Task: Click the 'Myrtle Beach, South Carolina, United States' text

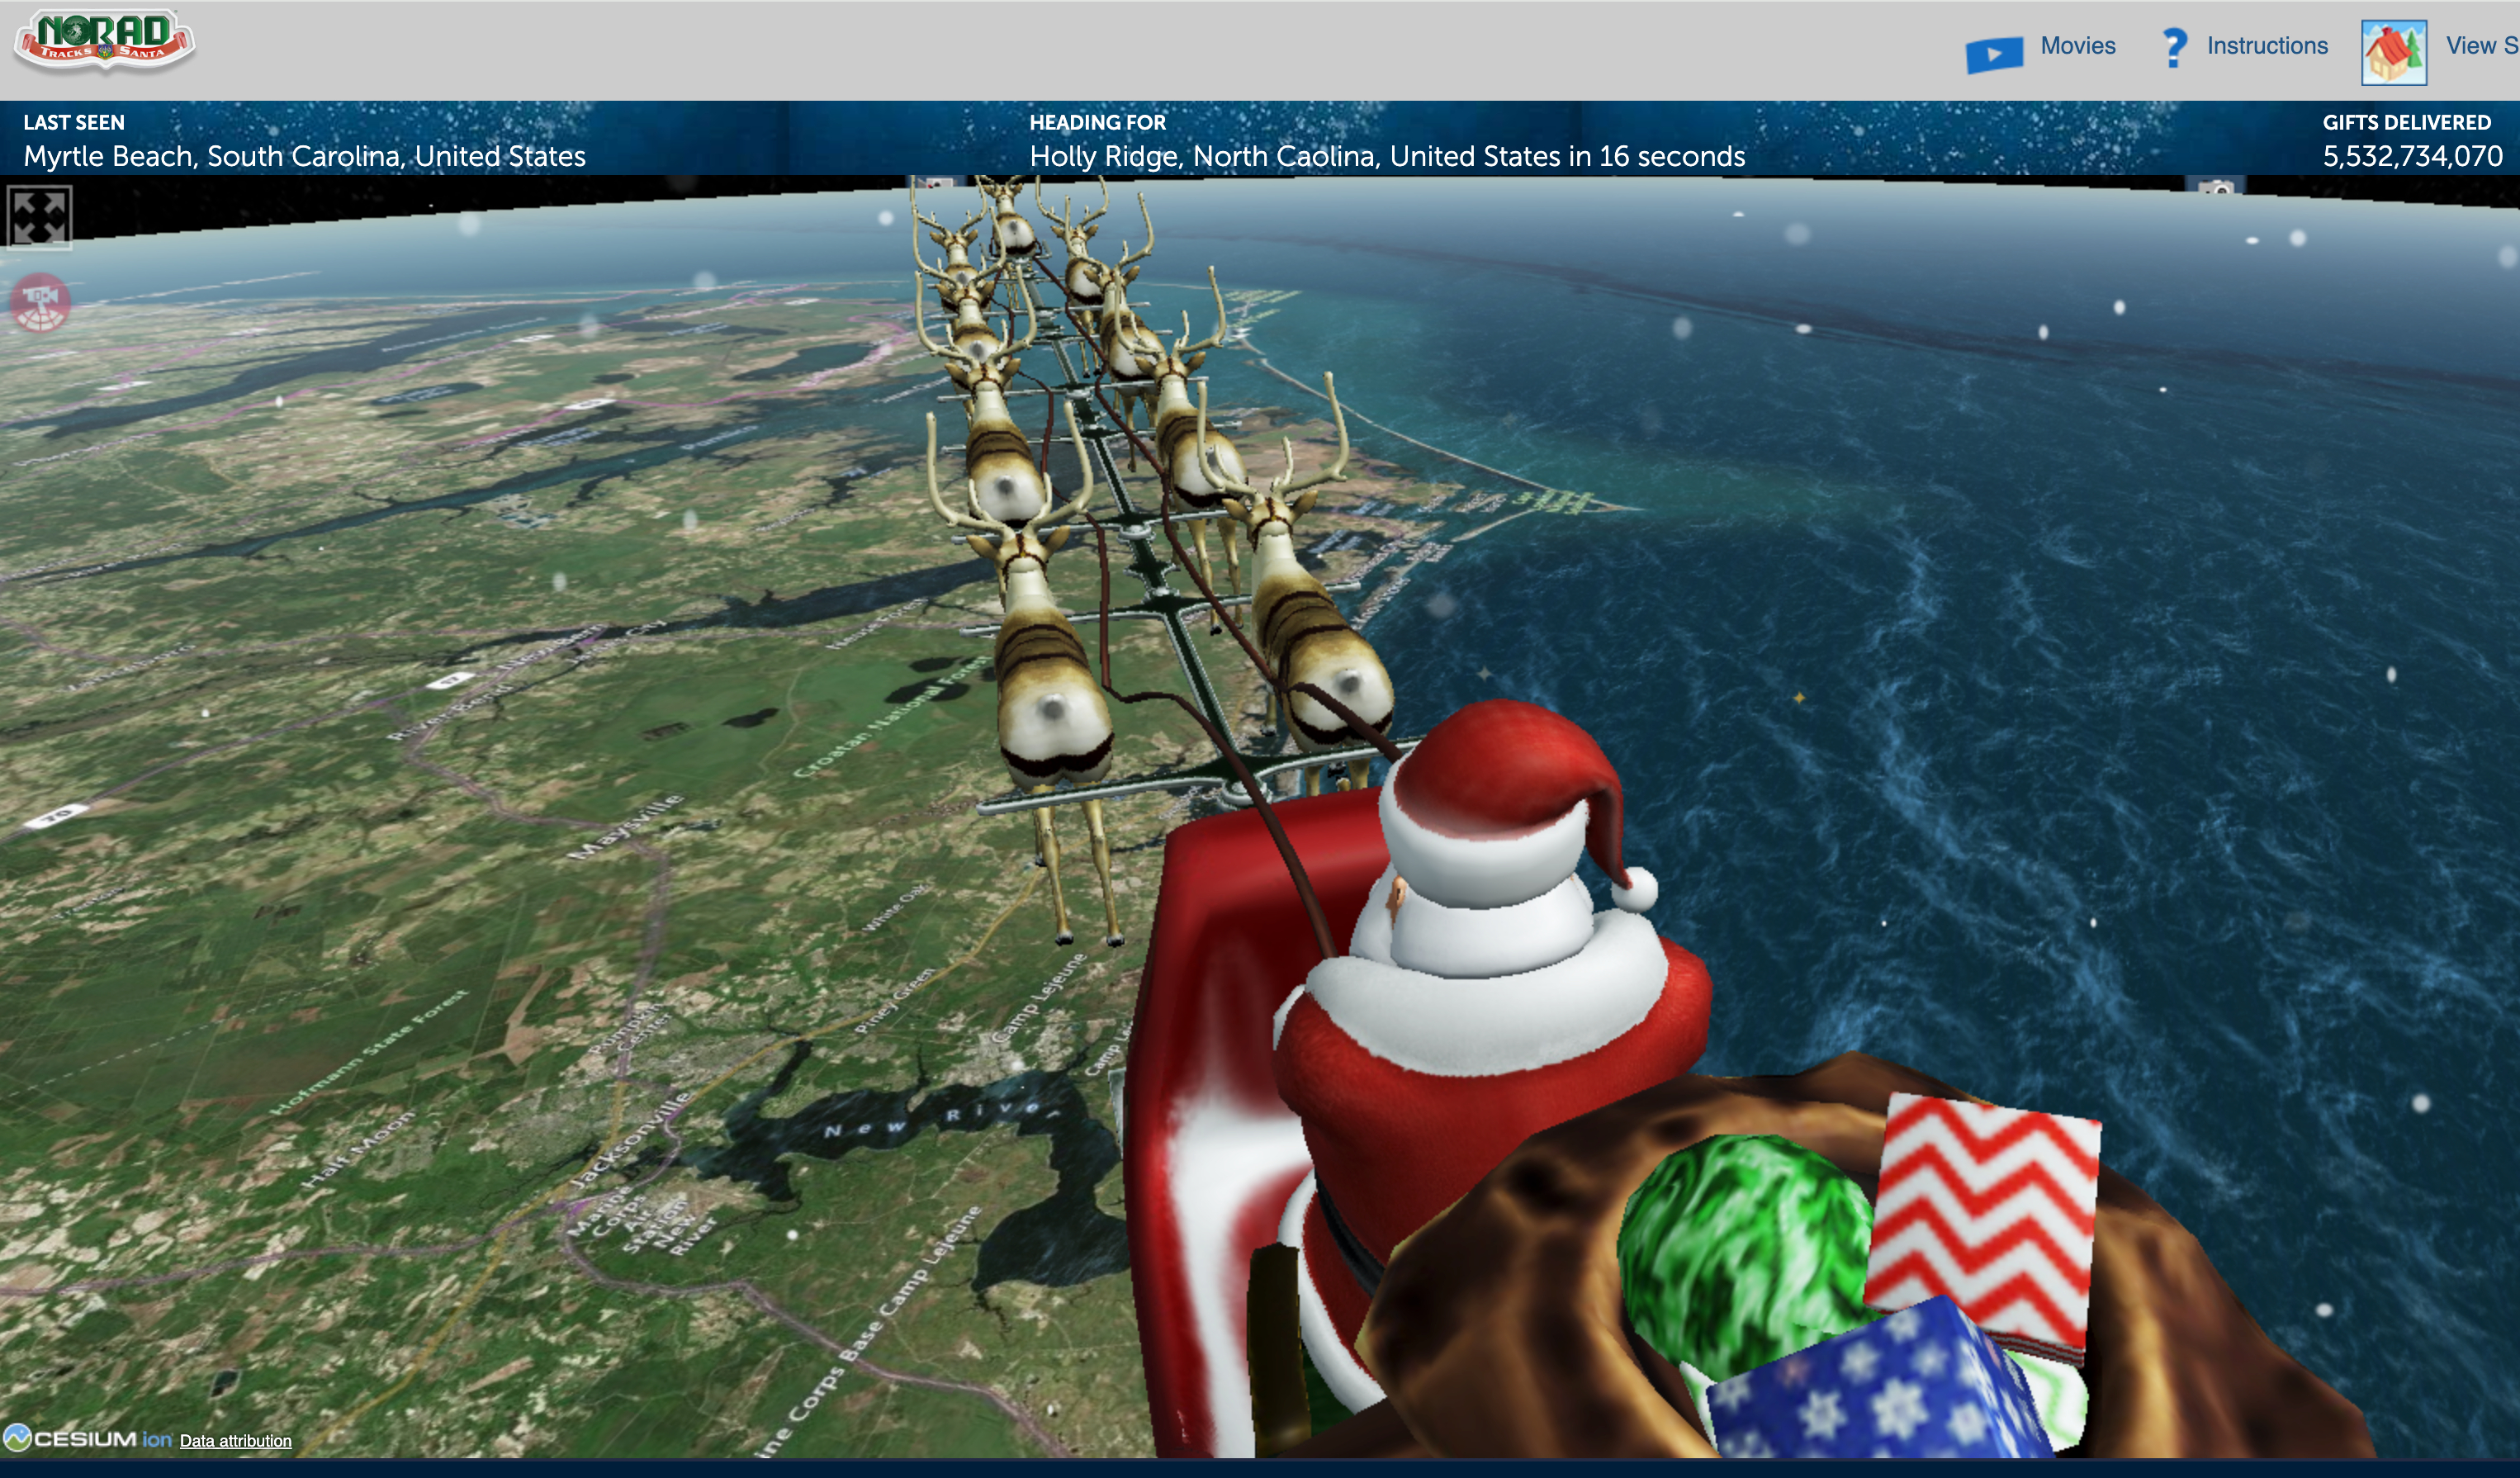Action: coord(304,156)
